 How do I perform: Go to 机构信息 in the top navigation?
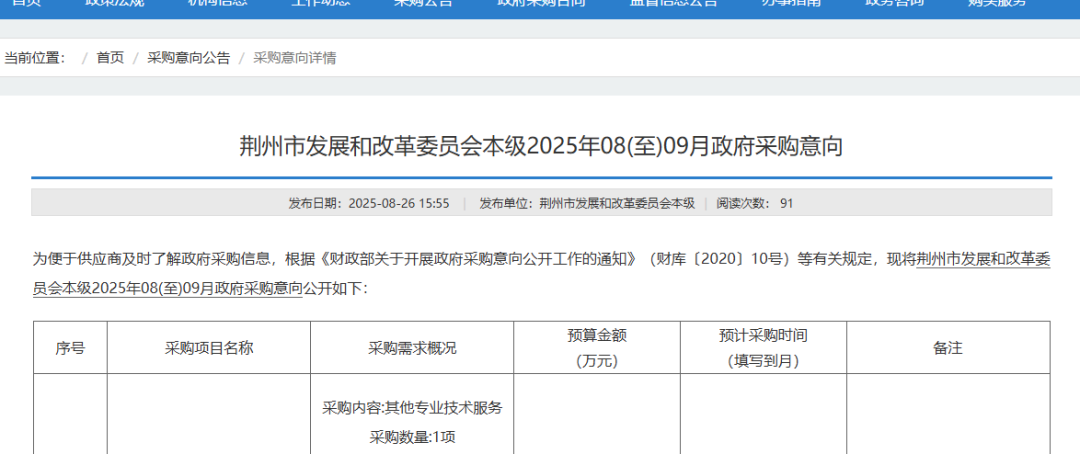[215, 4]
